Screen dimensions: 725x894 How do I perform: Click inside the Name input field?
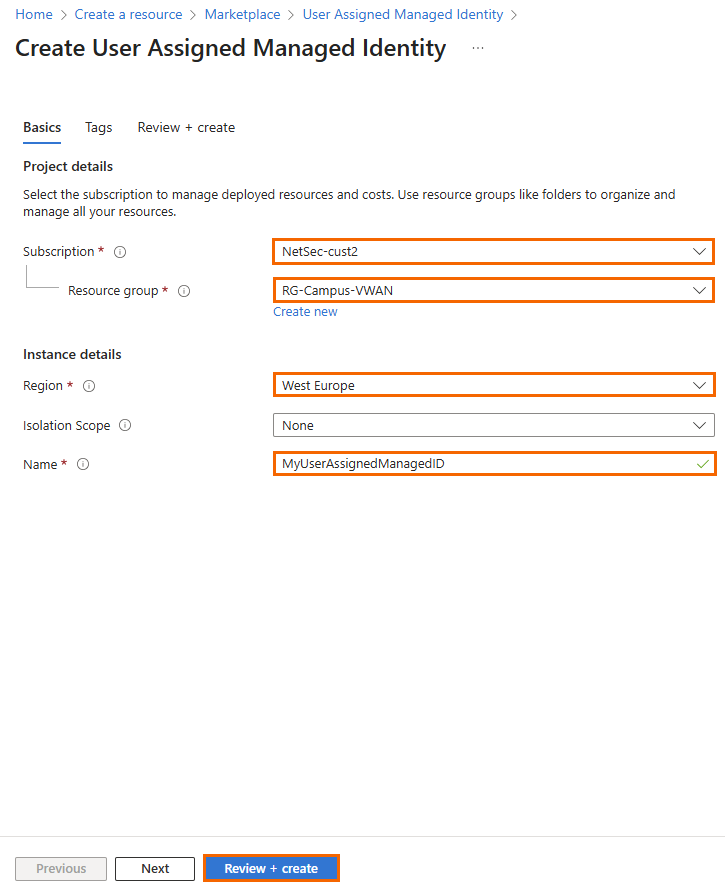(450, 463)
